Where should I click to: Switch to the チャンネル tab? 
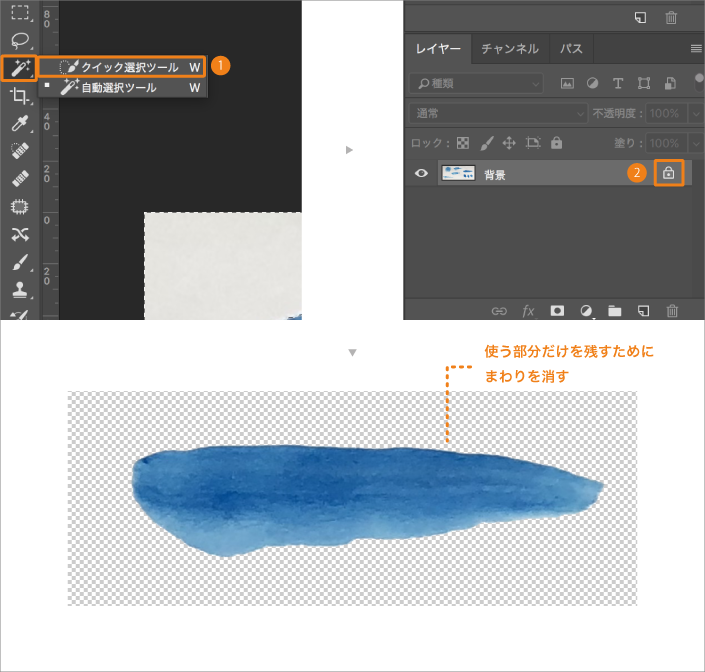tap(510, 49)
